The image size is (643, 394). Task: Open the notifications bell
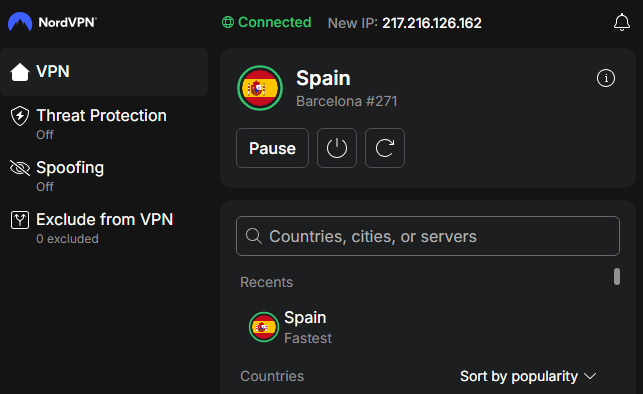pyautogui.click(x=622, y=22)
